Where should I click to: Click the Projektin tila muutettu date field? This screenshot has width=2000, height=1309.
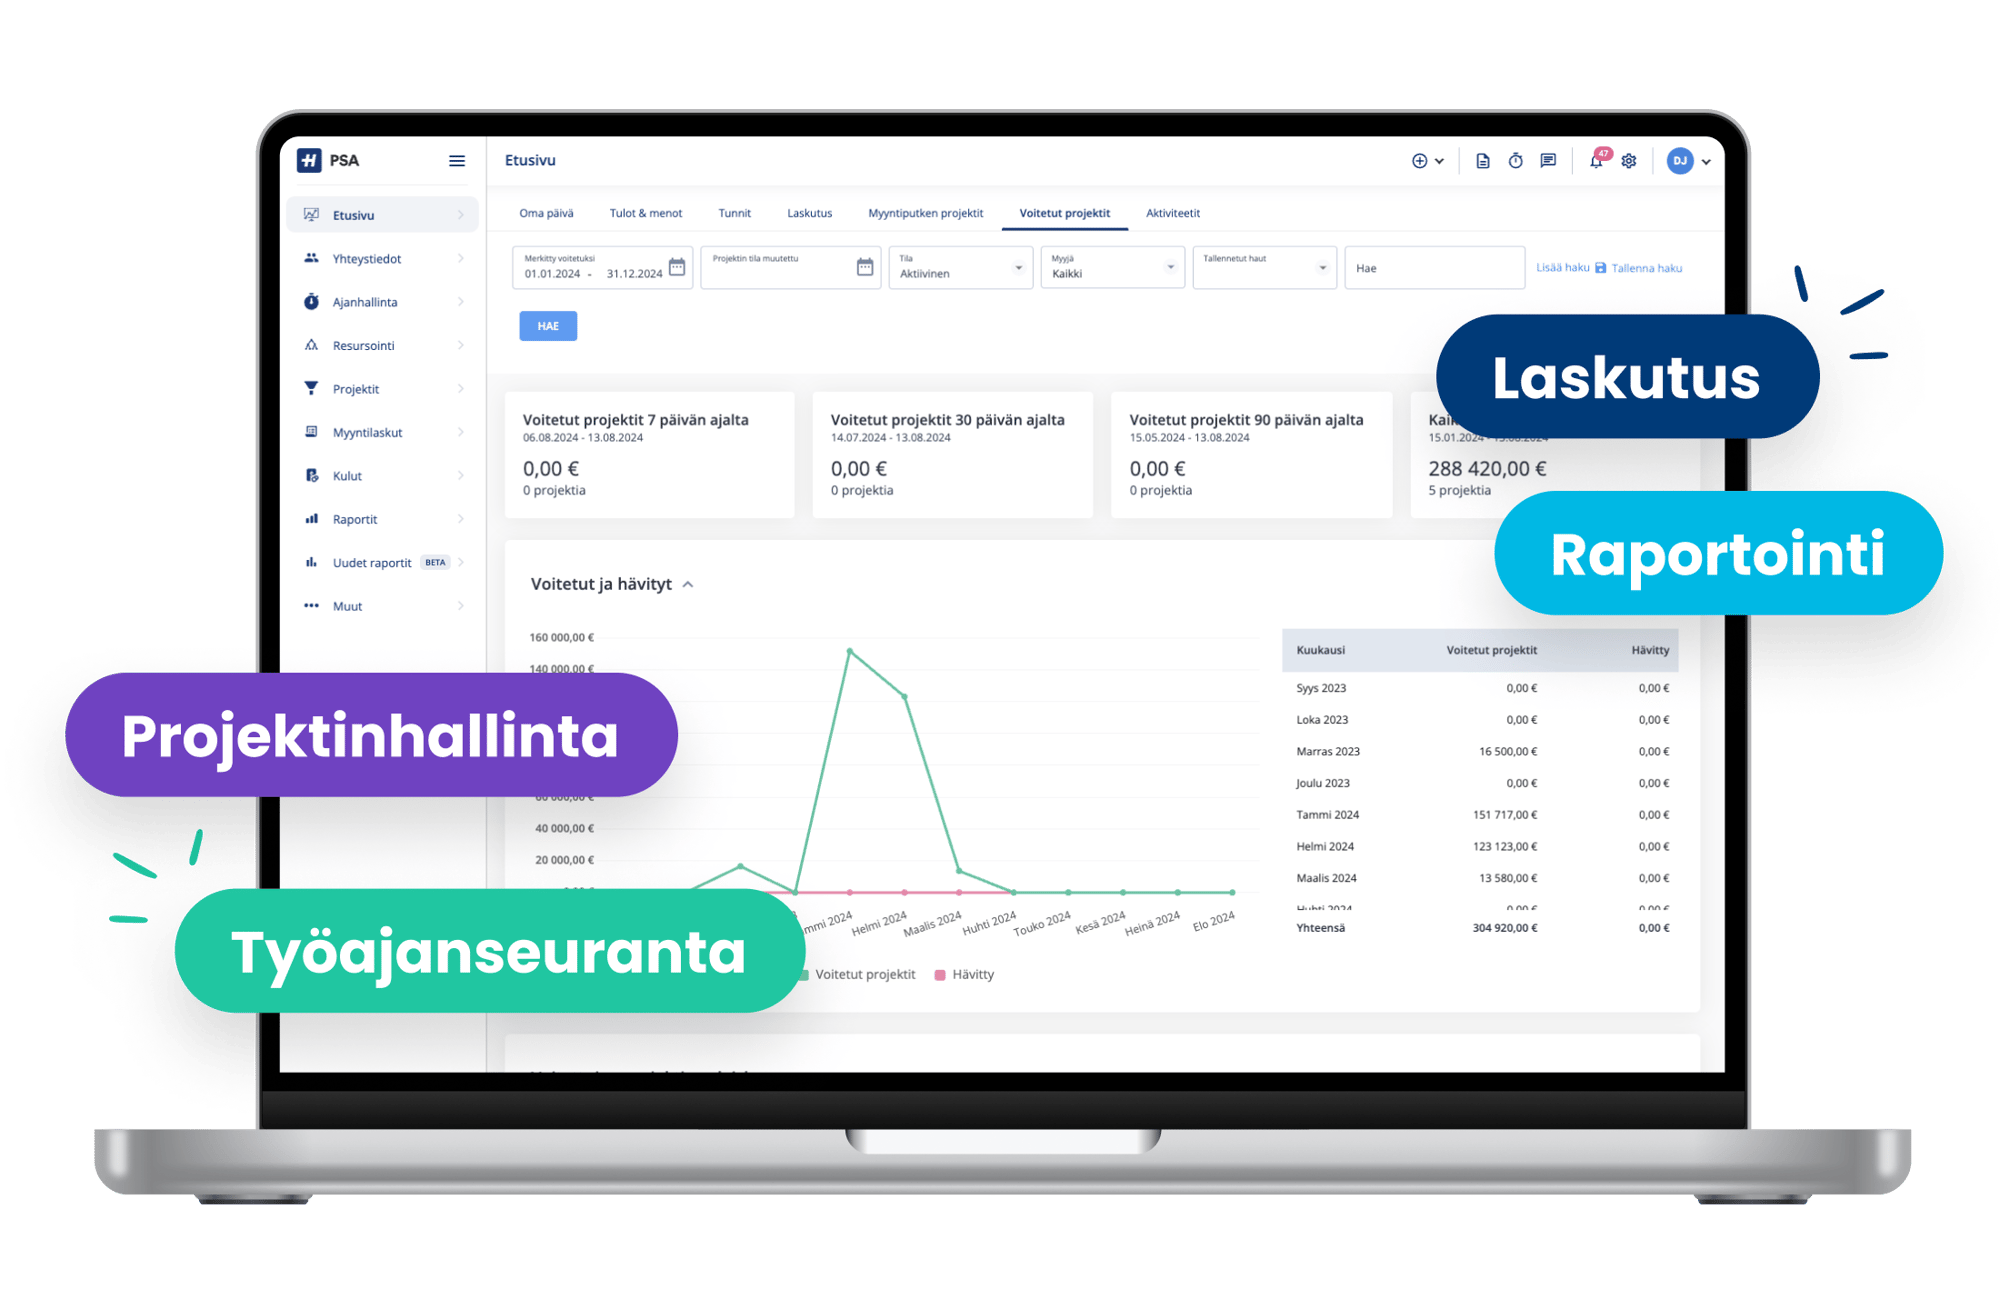point(790,267)
